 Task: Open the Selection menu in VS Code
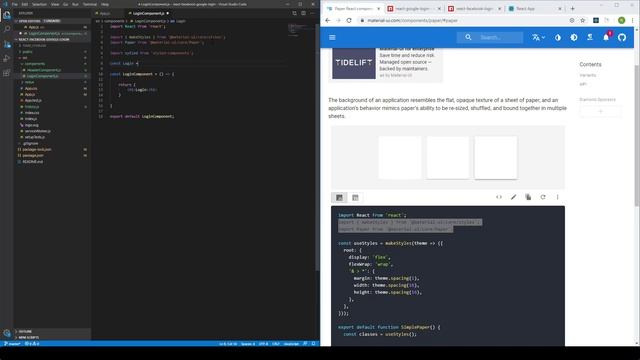click(39, 4)
